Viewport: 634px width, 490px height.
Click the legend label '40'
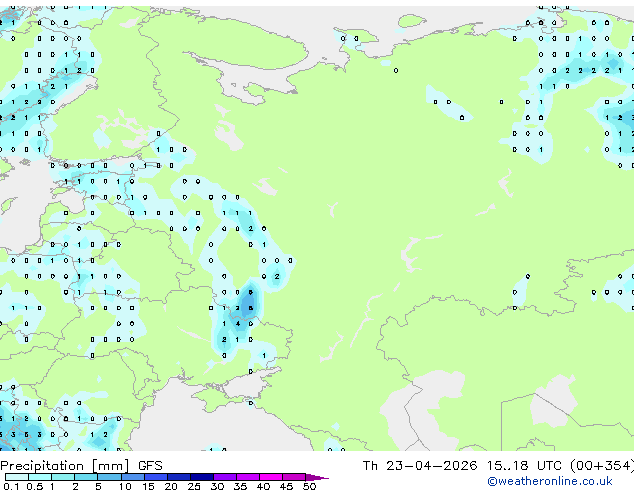(263, 486)
